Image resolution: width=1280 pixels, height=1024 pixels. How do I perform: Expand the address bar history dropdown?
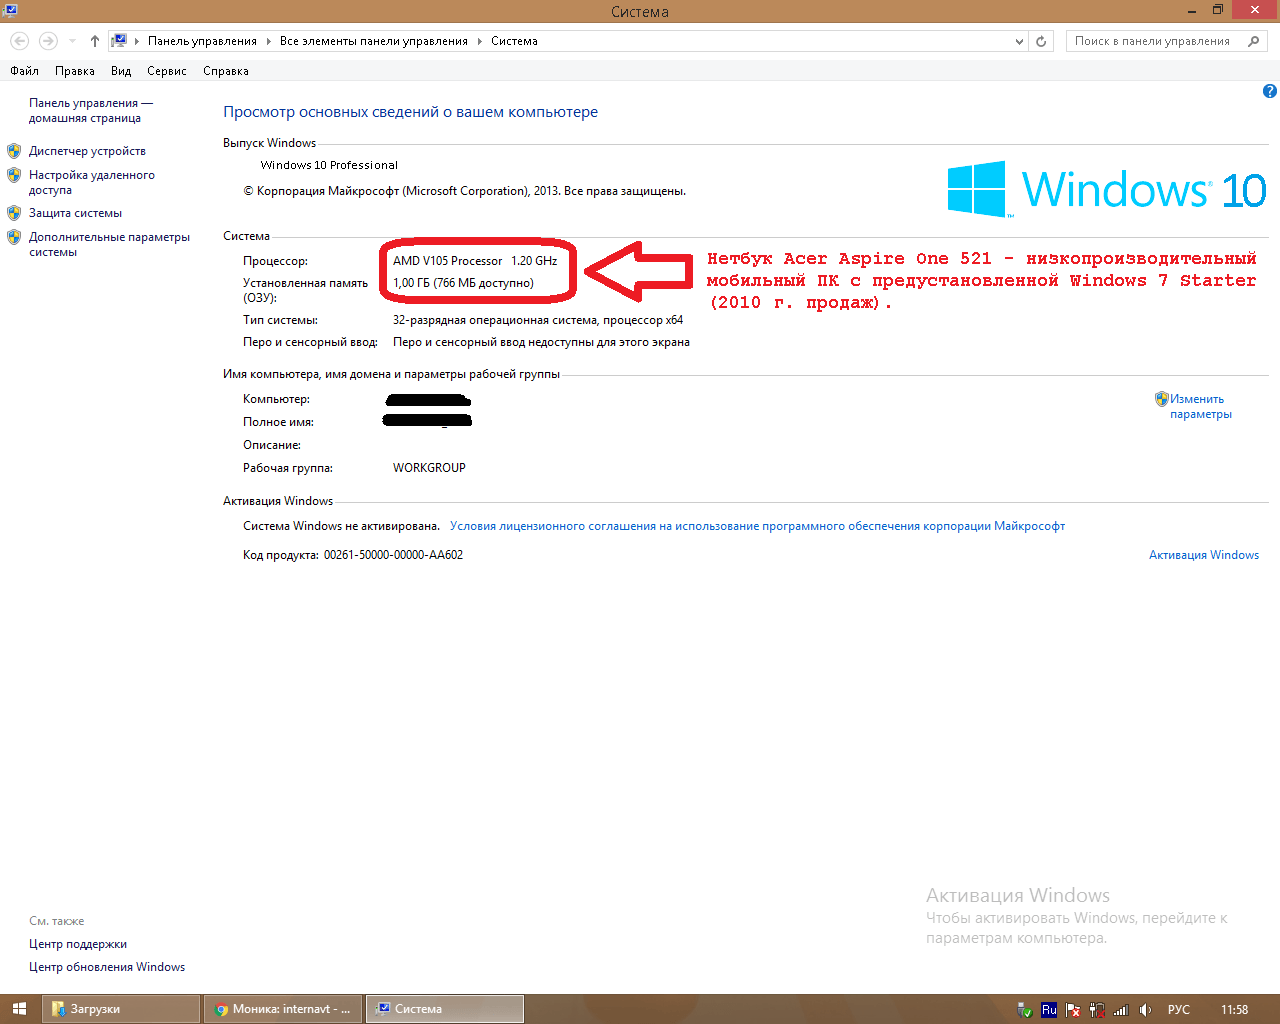point(1019,41)
